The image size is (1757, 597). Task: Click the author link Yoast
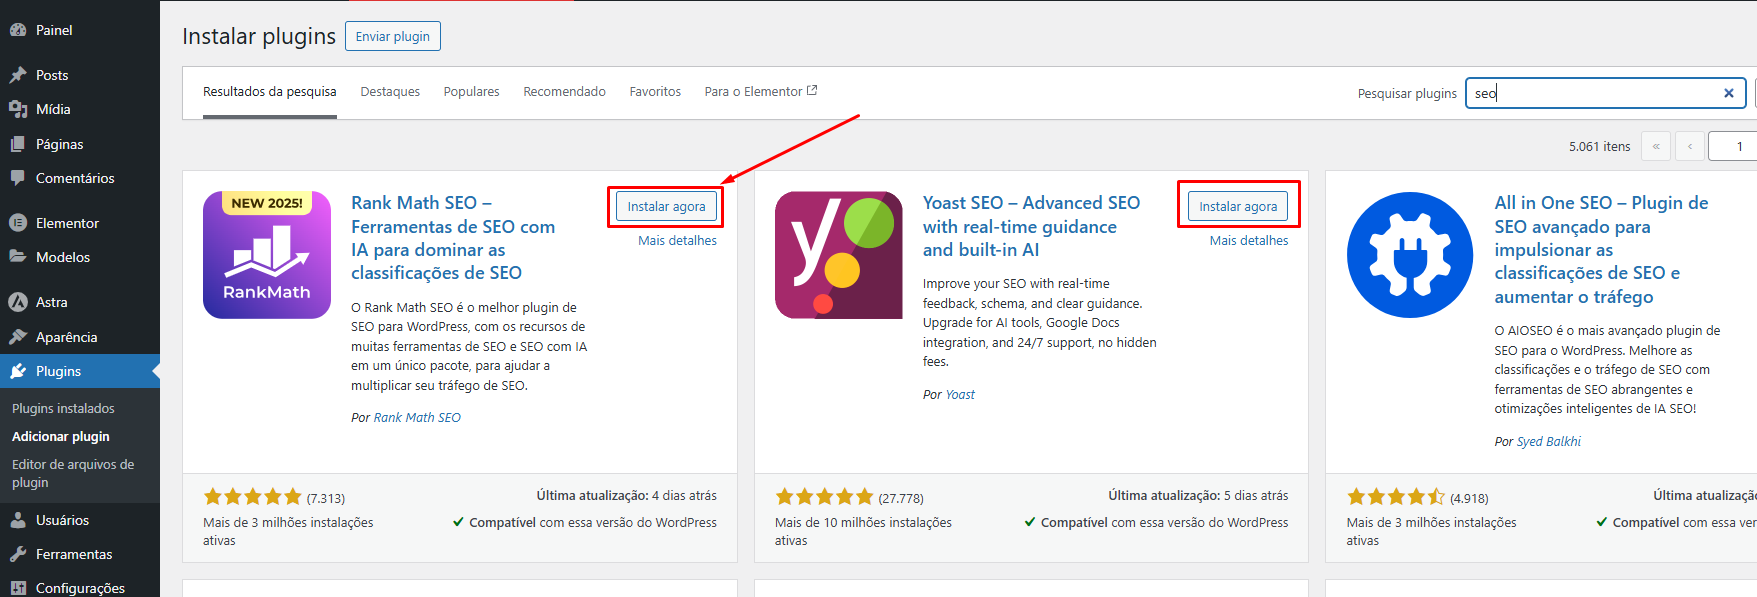click(x=960, y=395)
